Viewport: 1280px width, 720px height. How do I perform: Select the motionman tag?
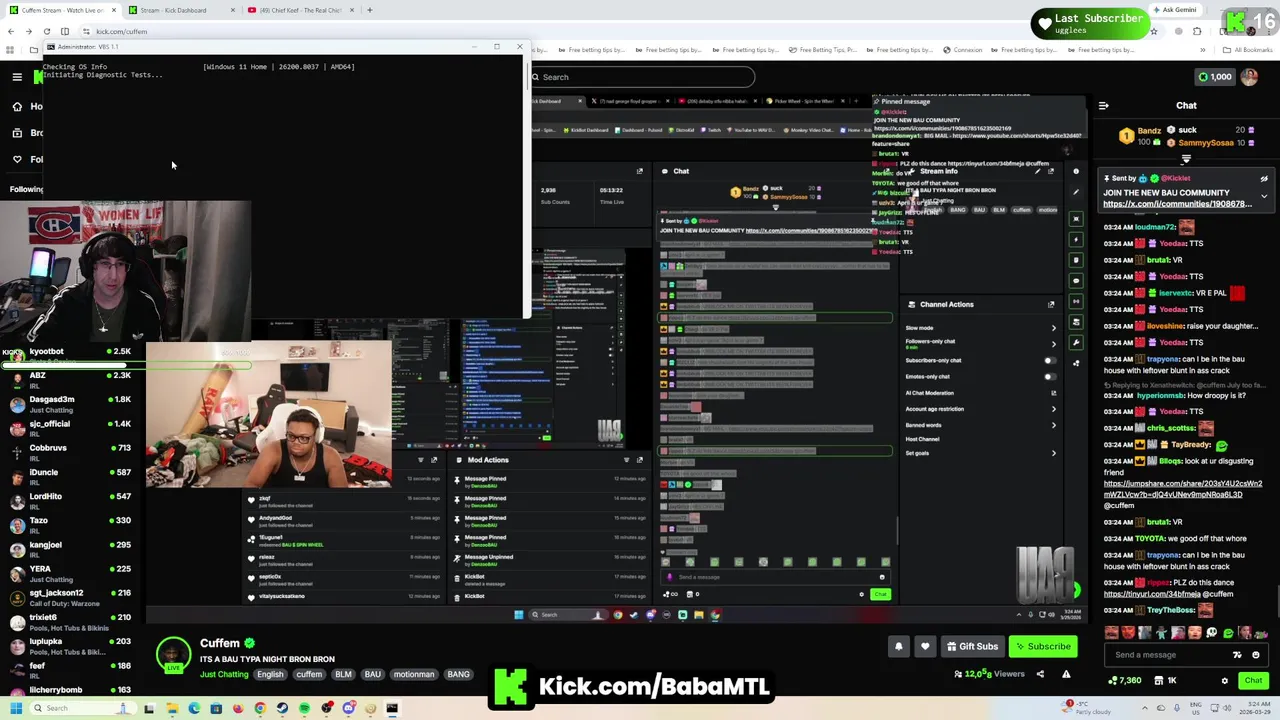(414, 674)
